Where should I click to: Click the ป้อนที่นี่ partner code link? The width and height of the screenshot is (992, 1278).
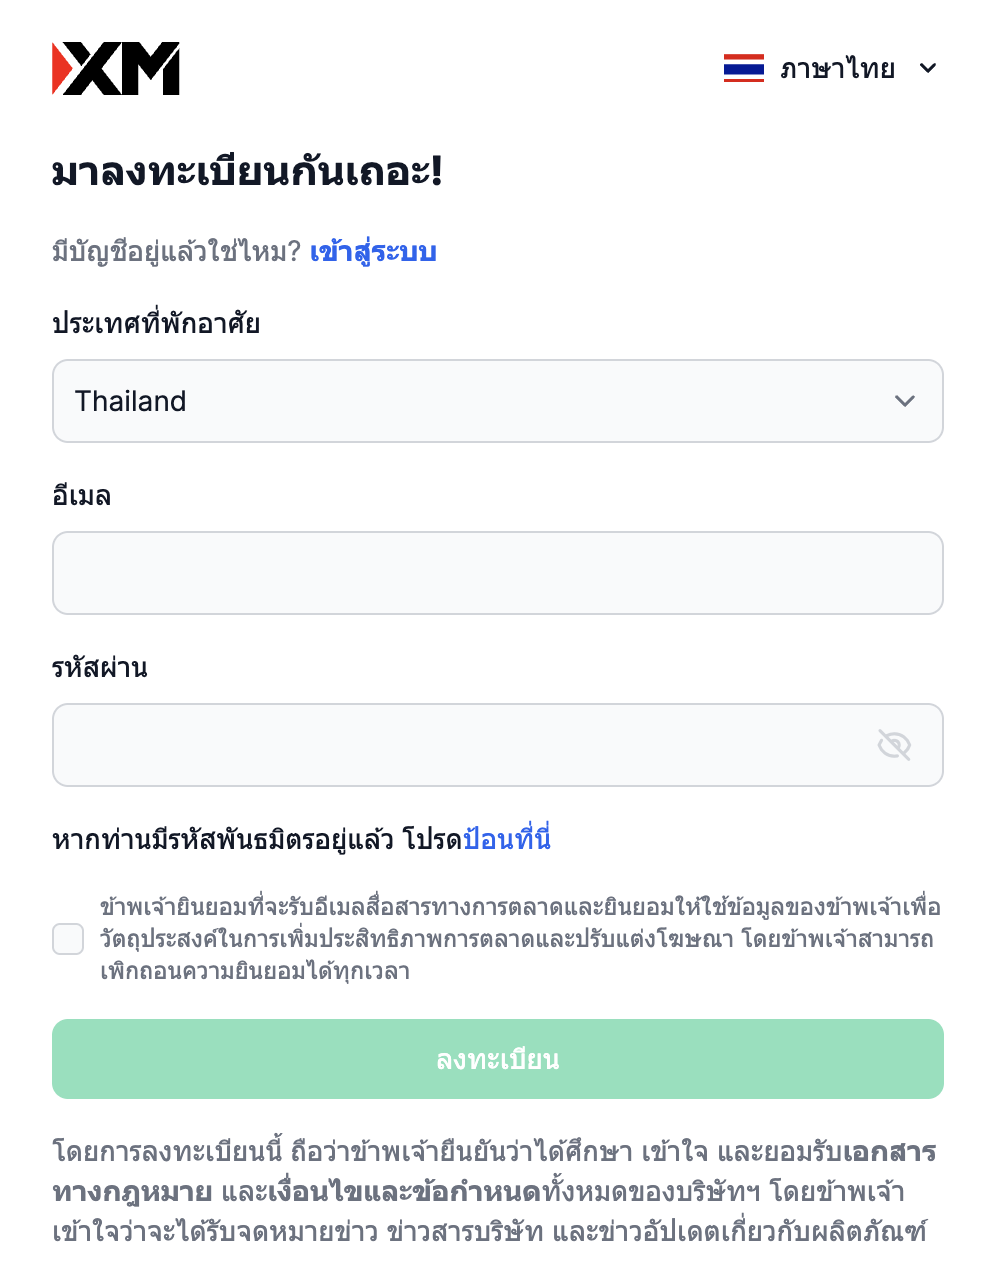click(507, 839)
